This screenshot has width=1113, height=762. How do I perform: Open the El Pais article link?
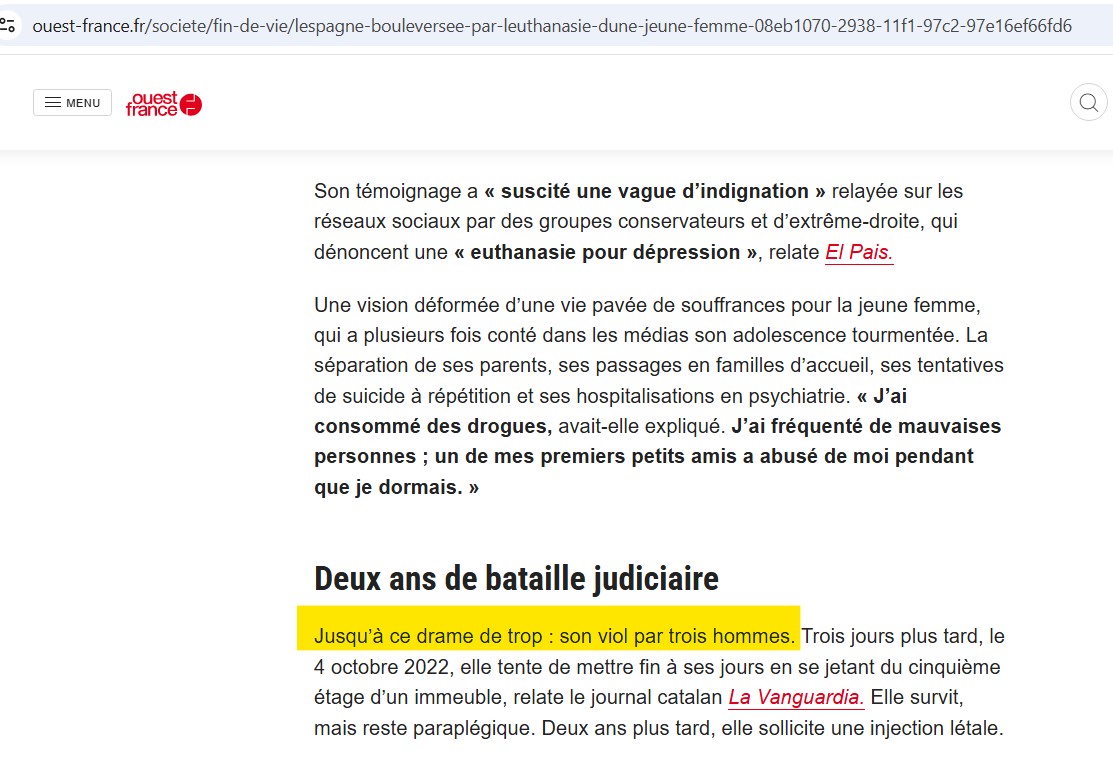[857, 252]
